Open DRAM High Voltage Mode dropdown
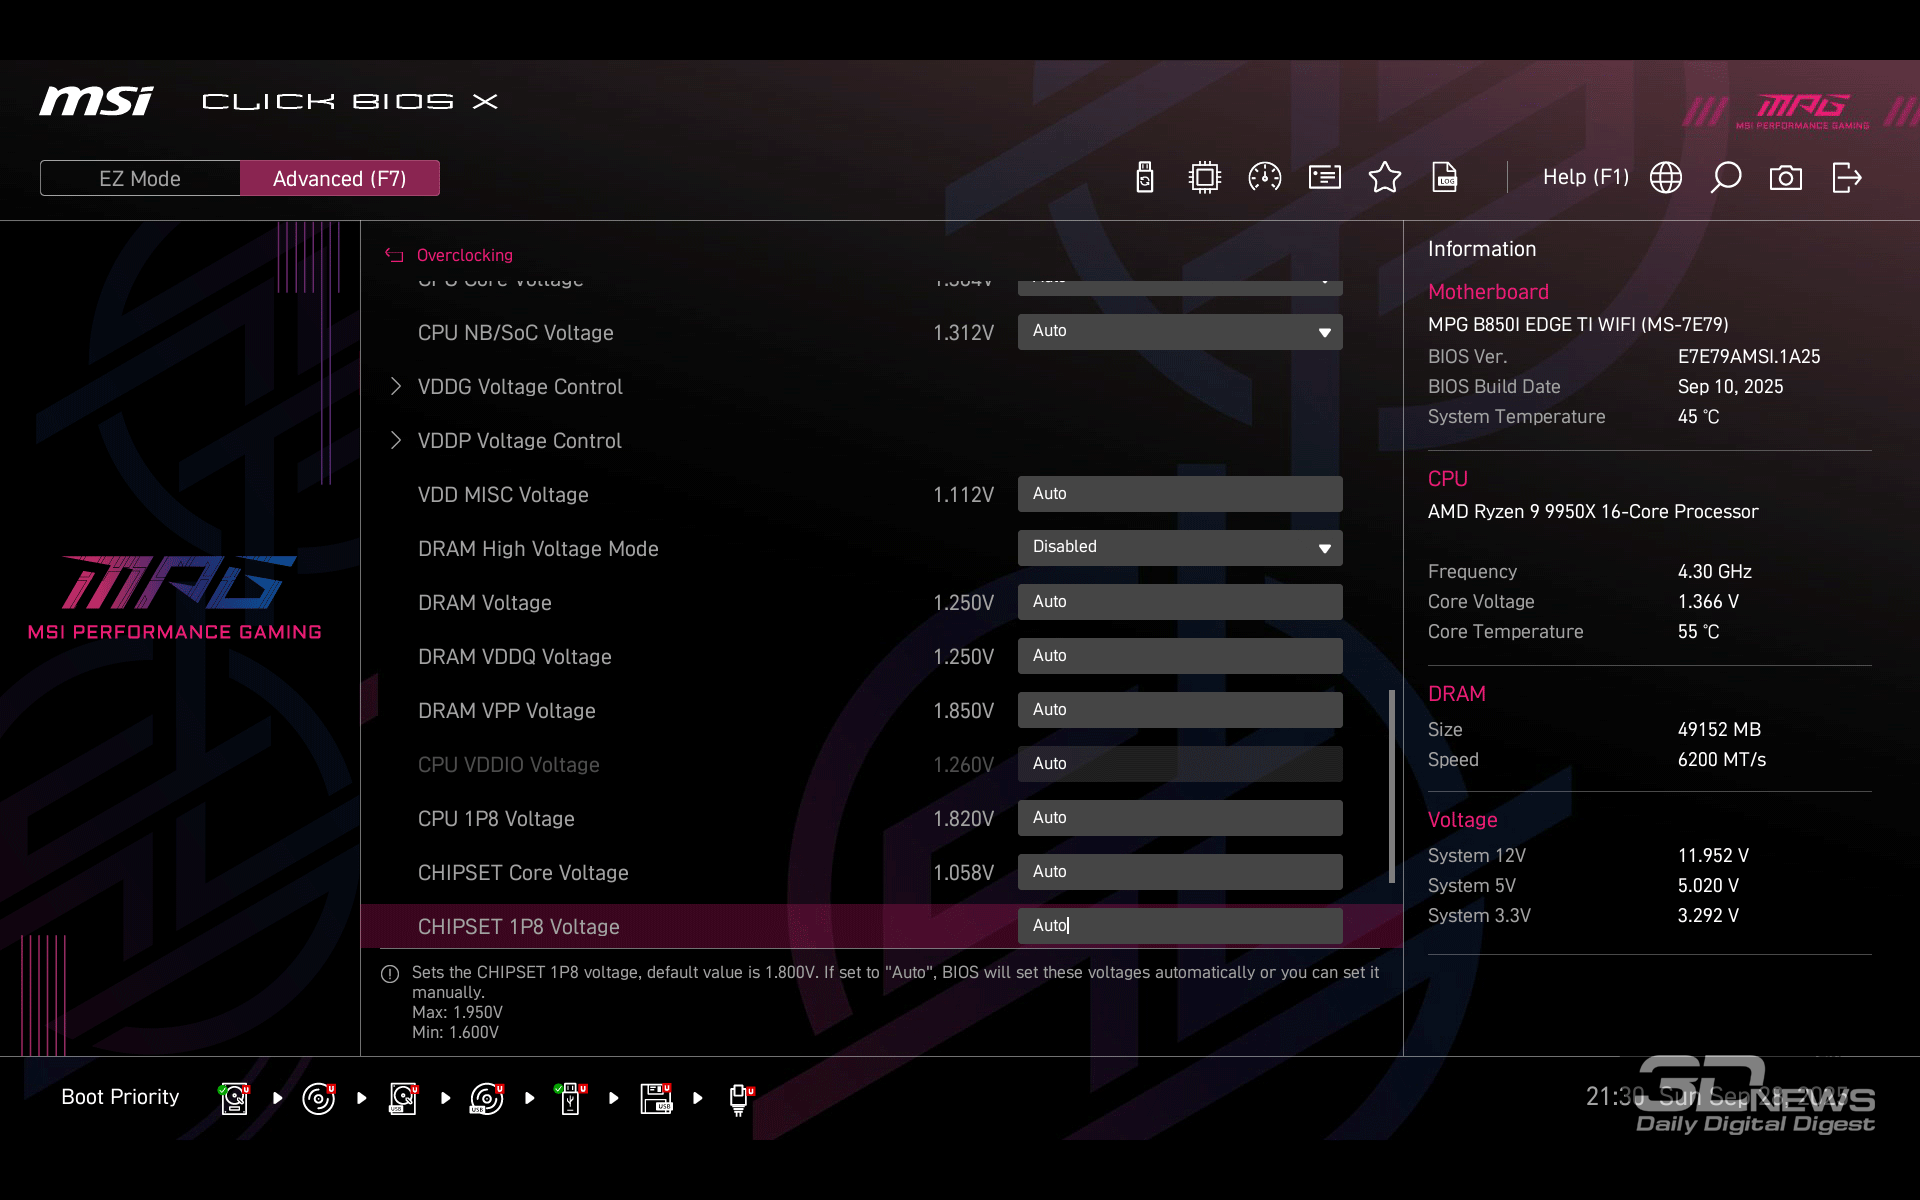 click(1180, 548)
